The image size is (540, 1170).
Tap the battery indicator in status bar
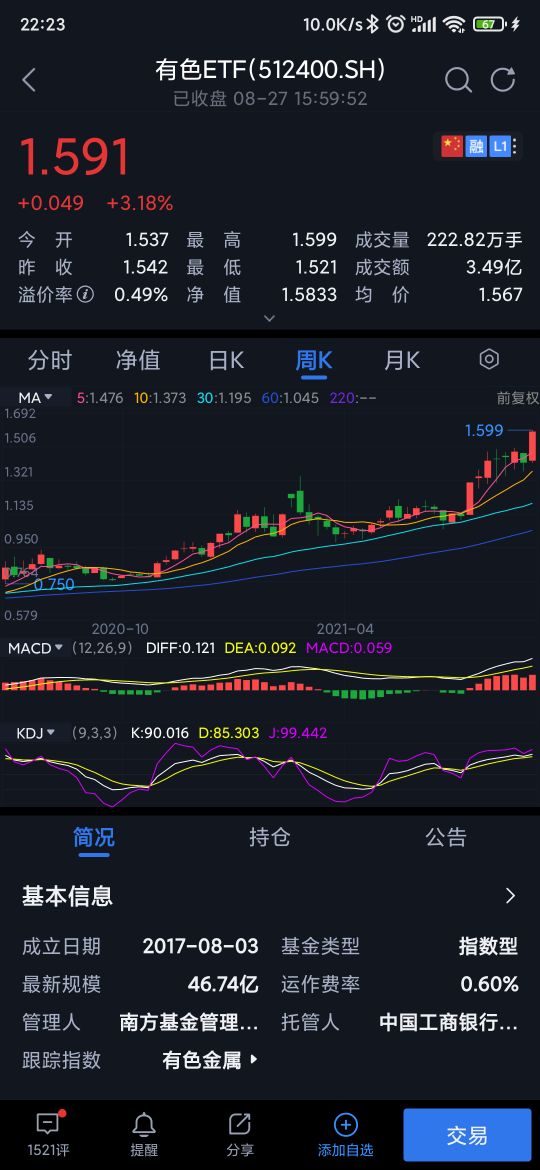pyautogui.click(x=488, y=24)
